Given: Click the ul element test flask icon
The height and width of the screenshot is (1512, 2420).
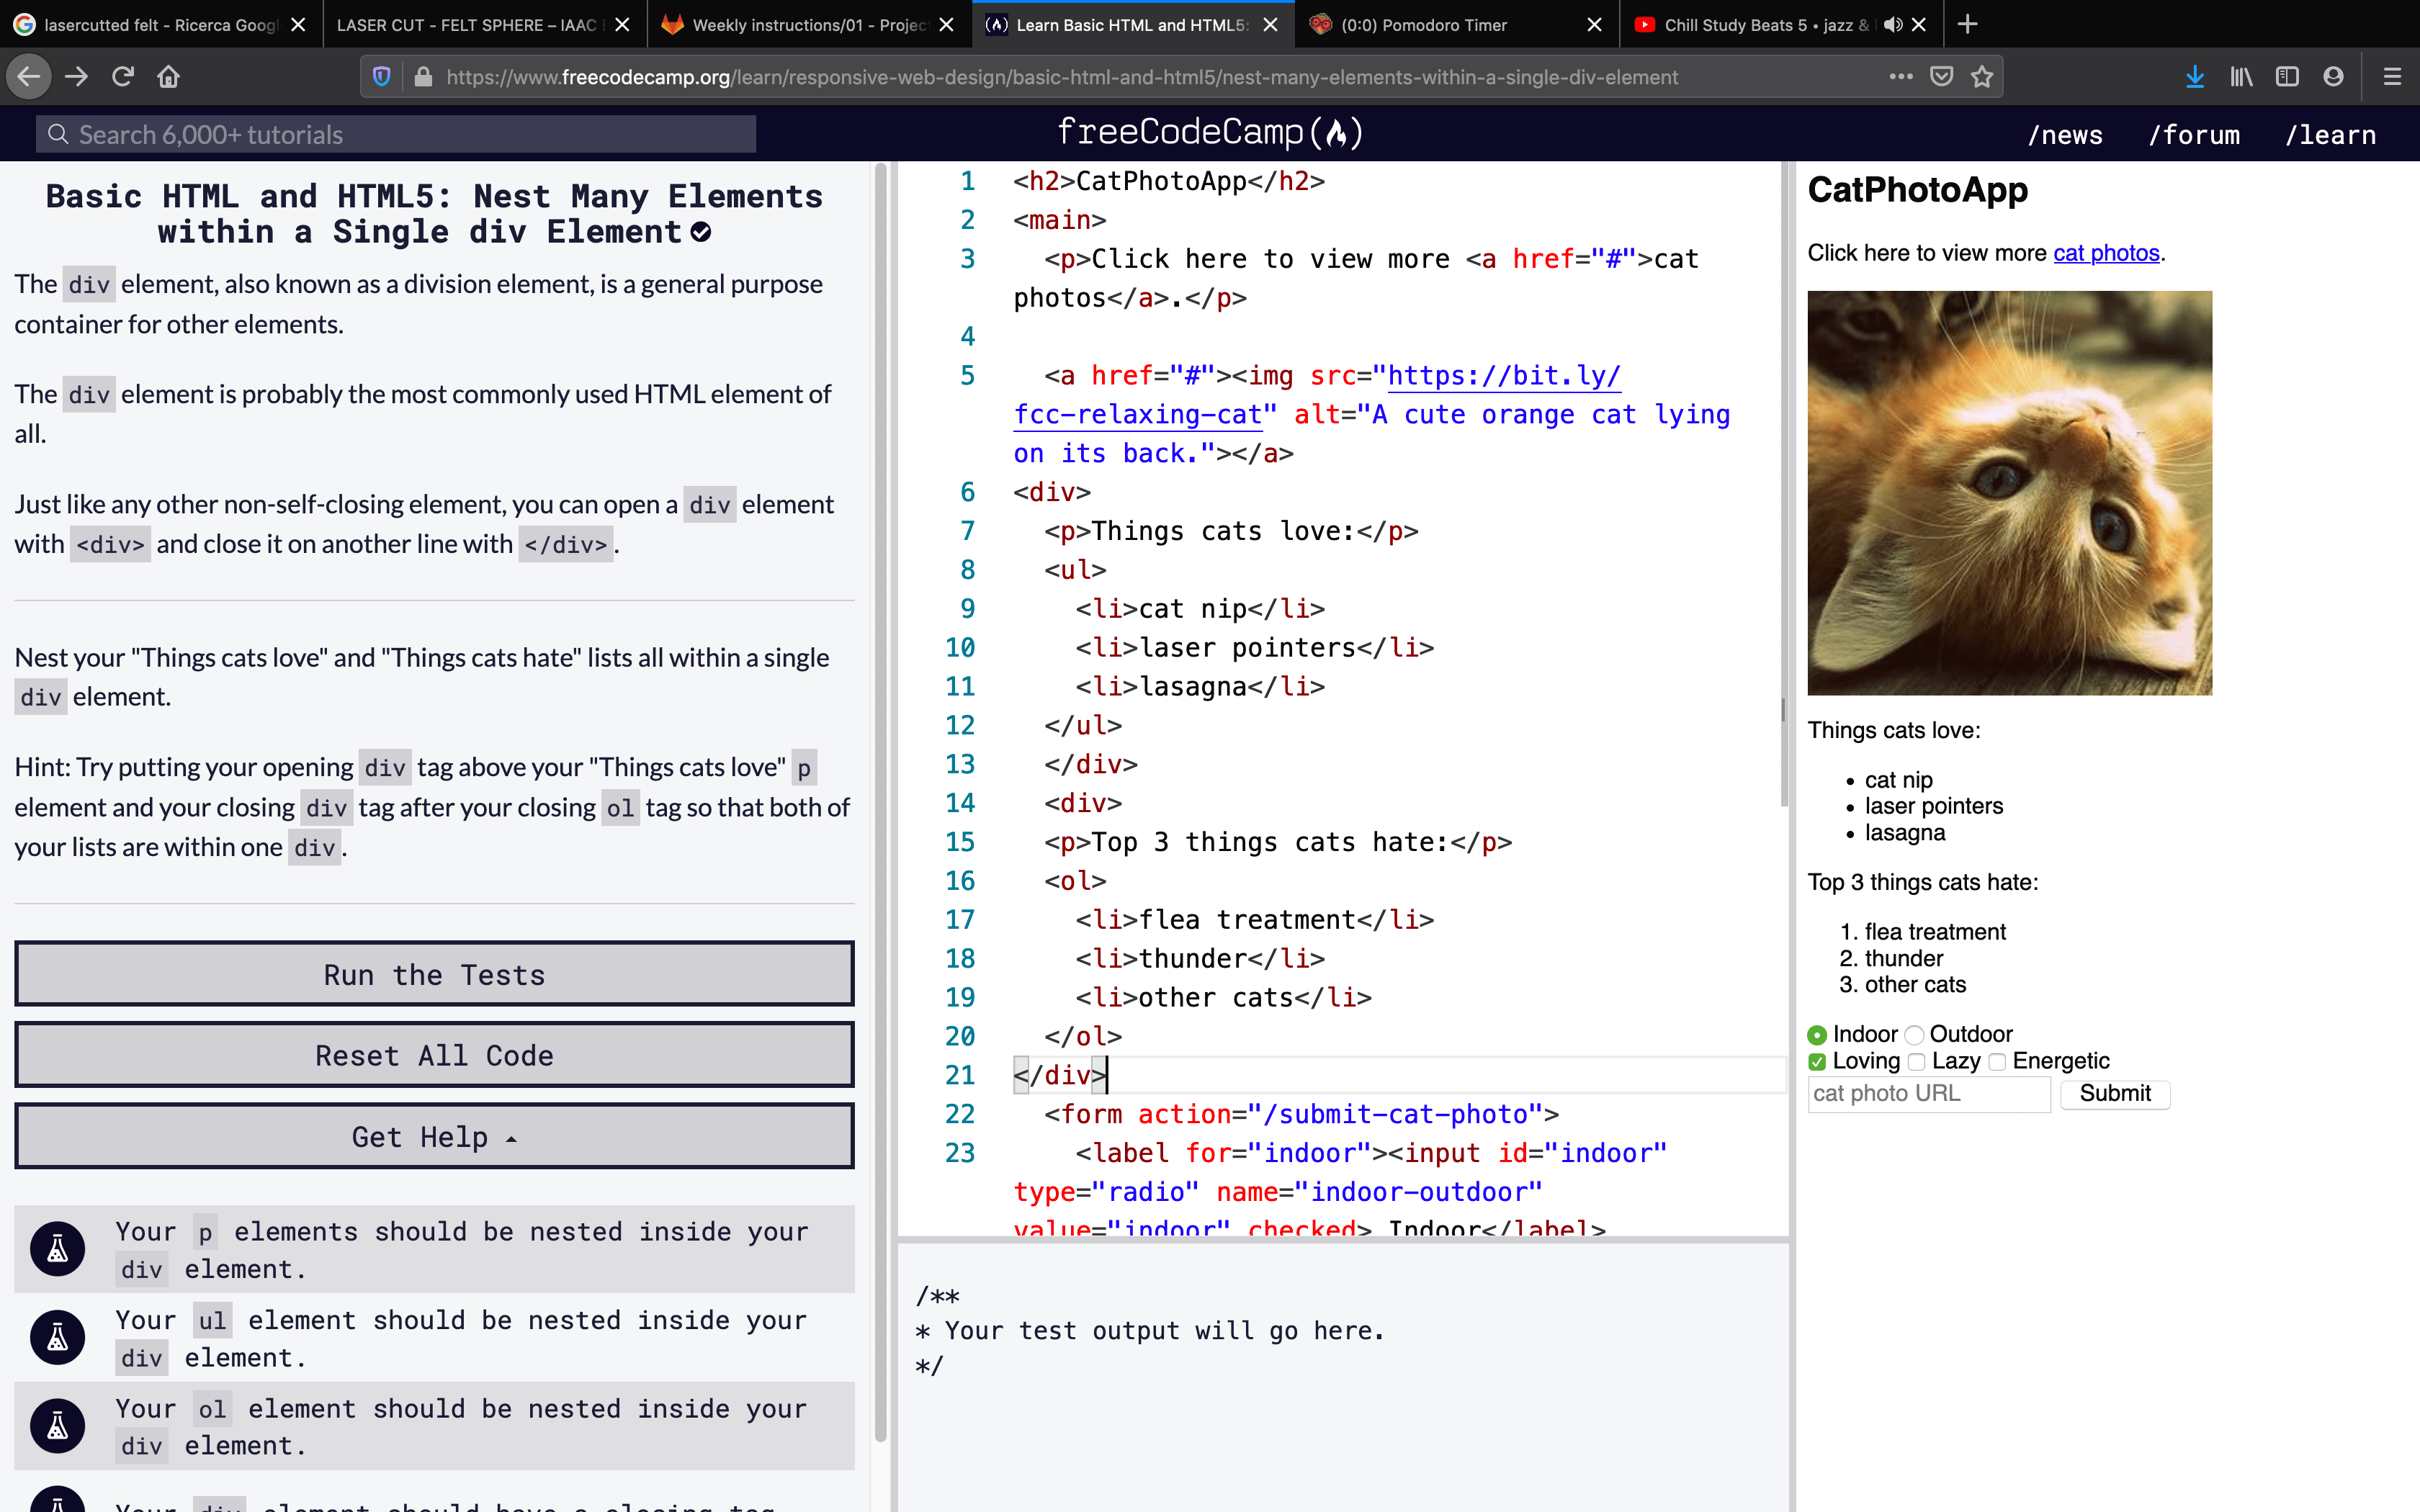Looking at the screenshot, I should (x=57, y=1337).
